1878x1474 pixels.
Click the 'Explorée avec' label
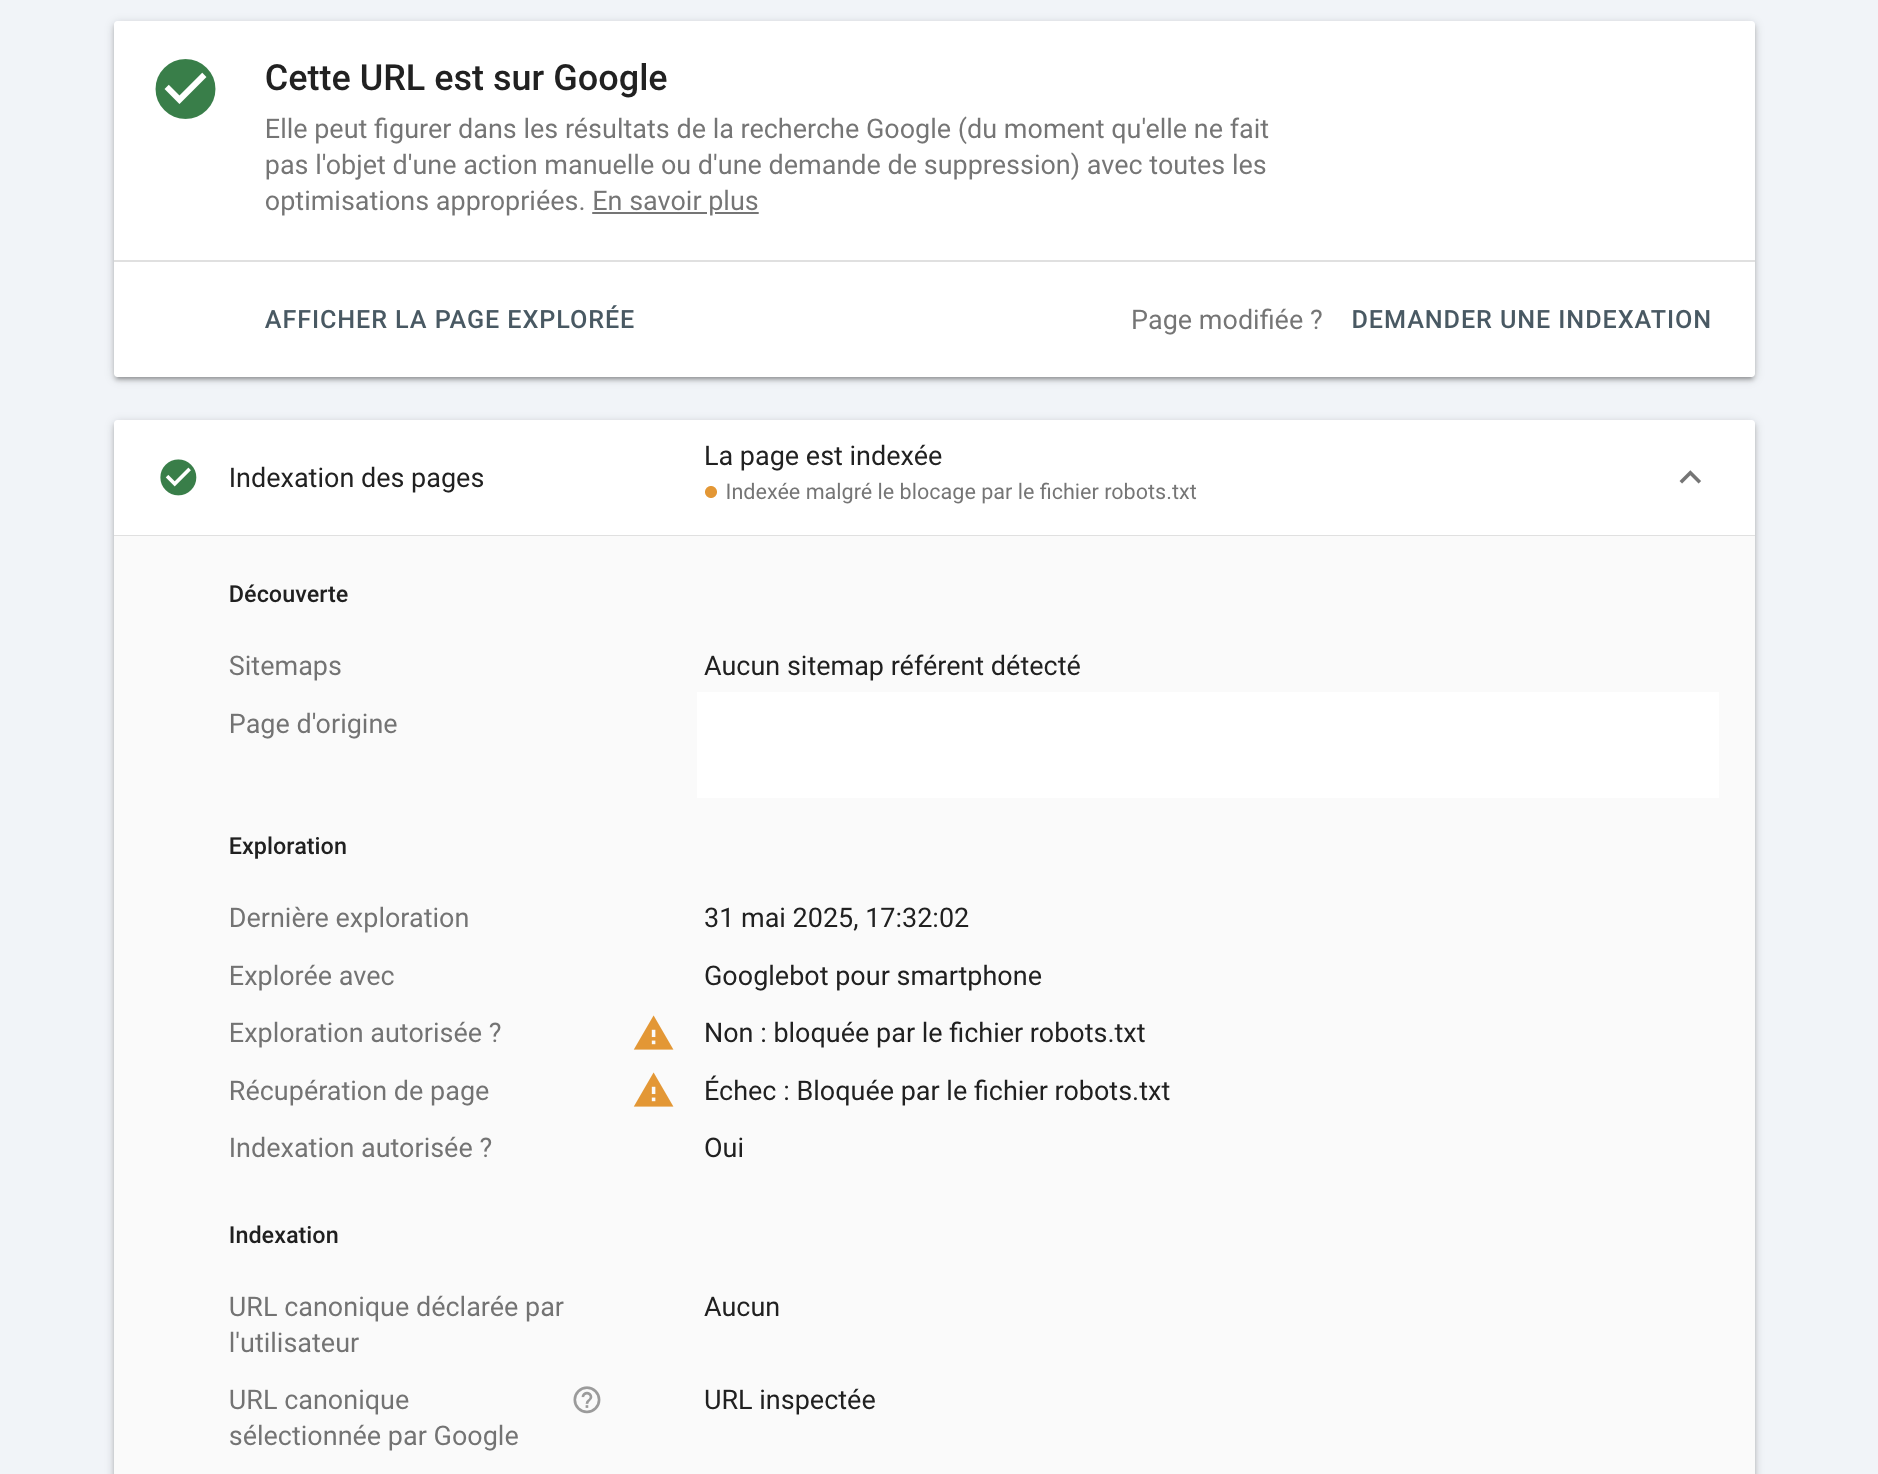tap(312, 976)
